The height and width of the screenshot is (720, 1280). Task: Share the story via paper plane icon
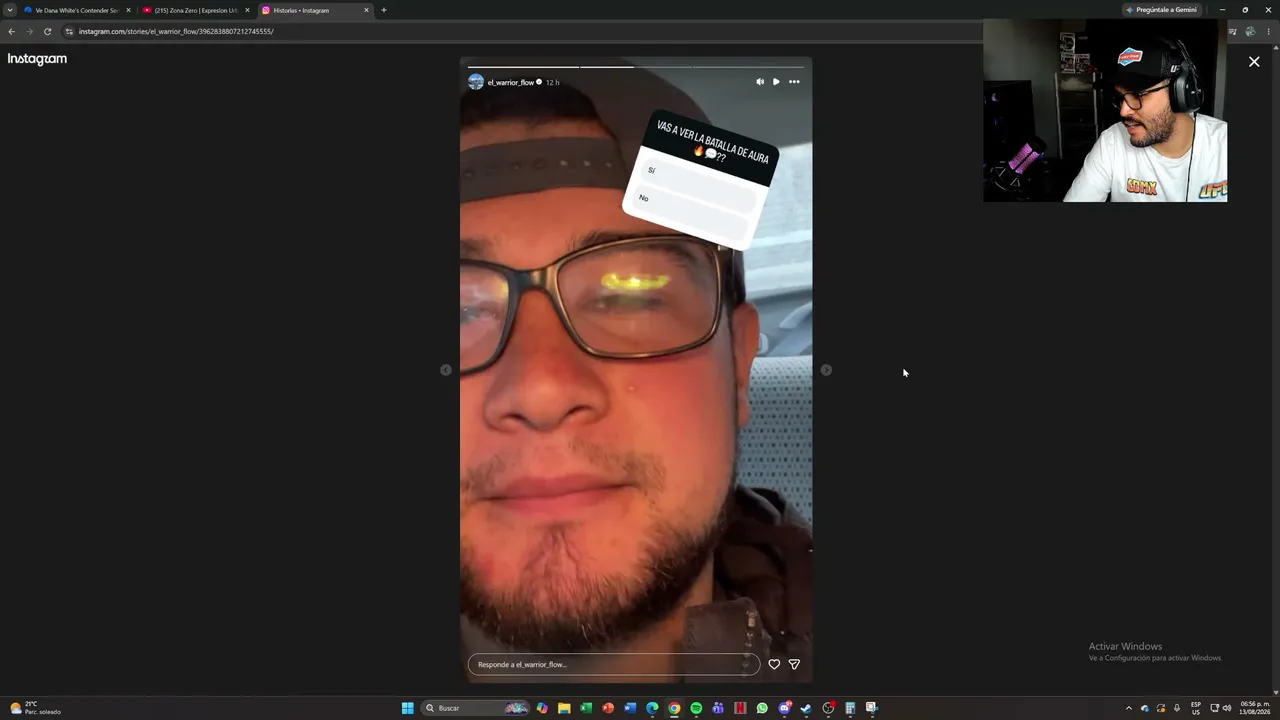pos(794,664)
